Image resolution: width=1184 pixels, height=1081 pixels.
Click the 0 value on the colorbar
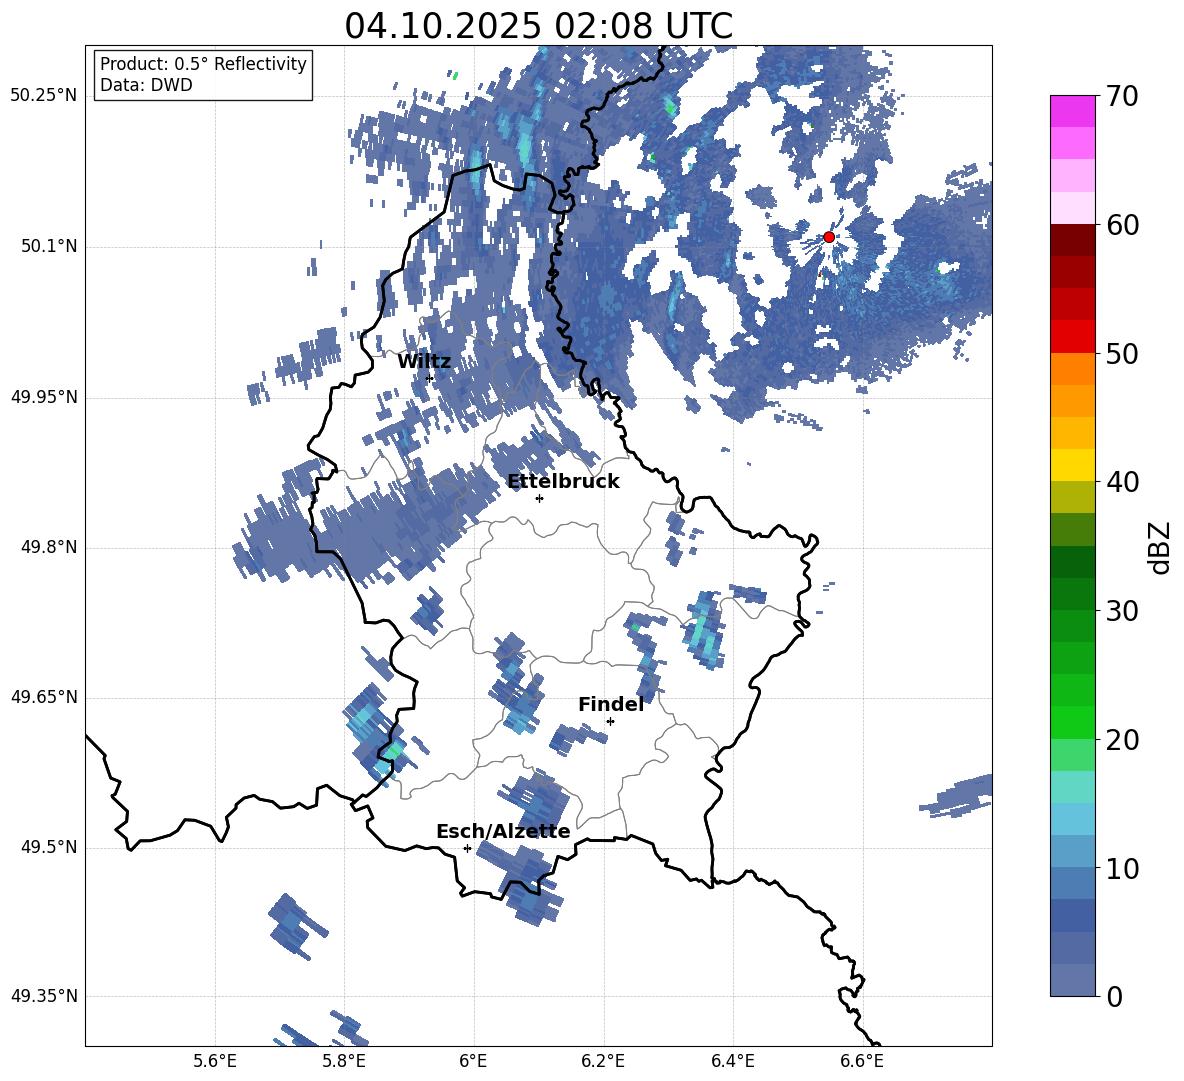pyautogui.click(x=1114, y=996)
